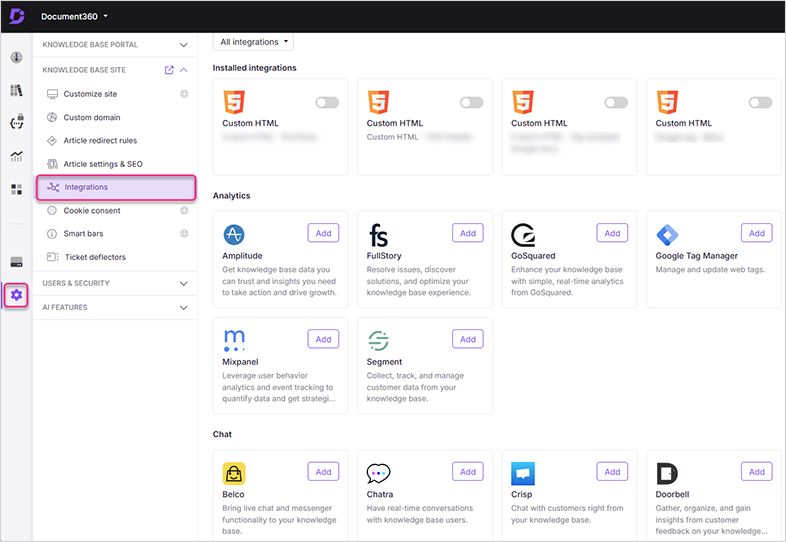Click the globe icon beside Cookie consent
Viewport: 786px width, 542px height.
[184, 211]
